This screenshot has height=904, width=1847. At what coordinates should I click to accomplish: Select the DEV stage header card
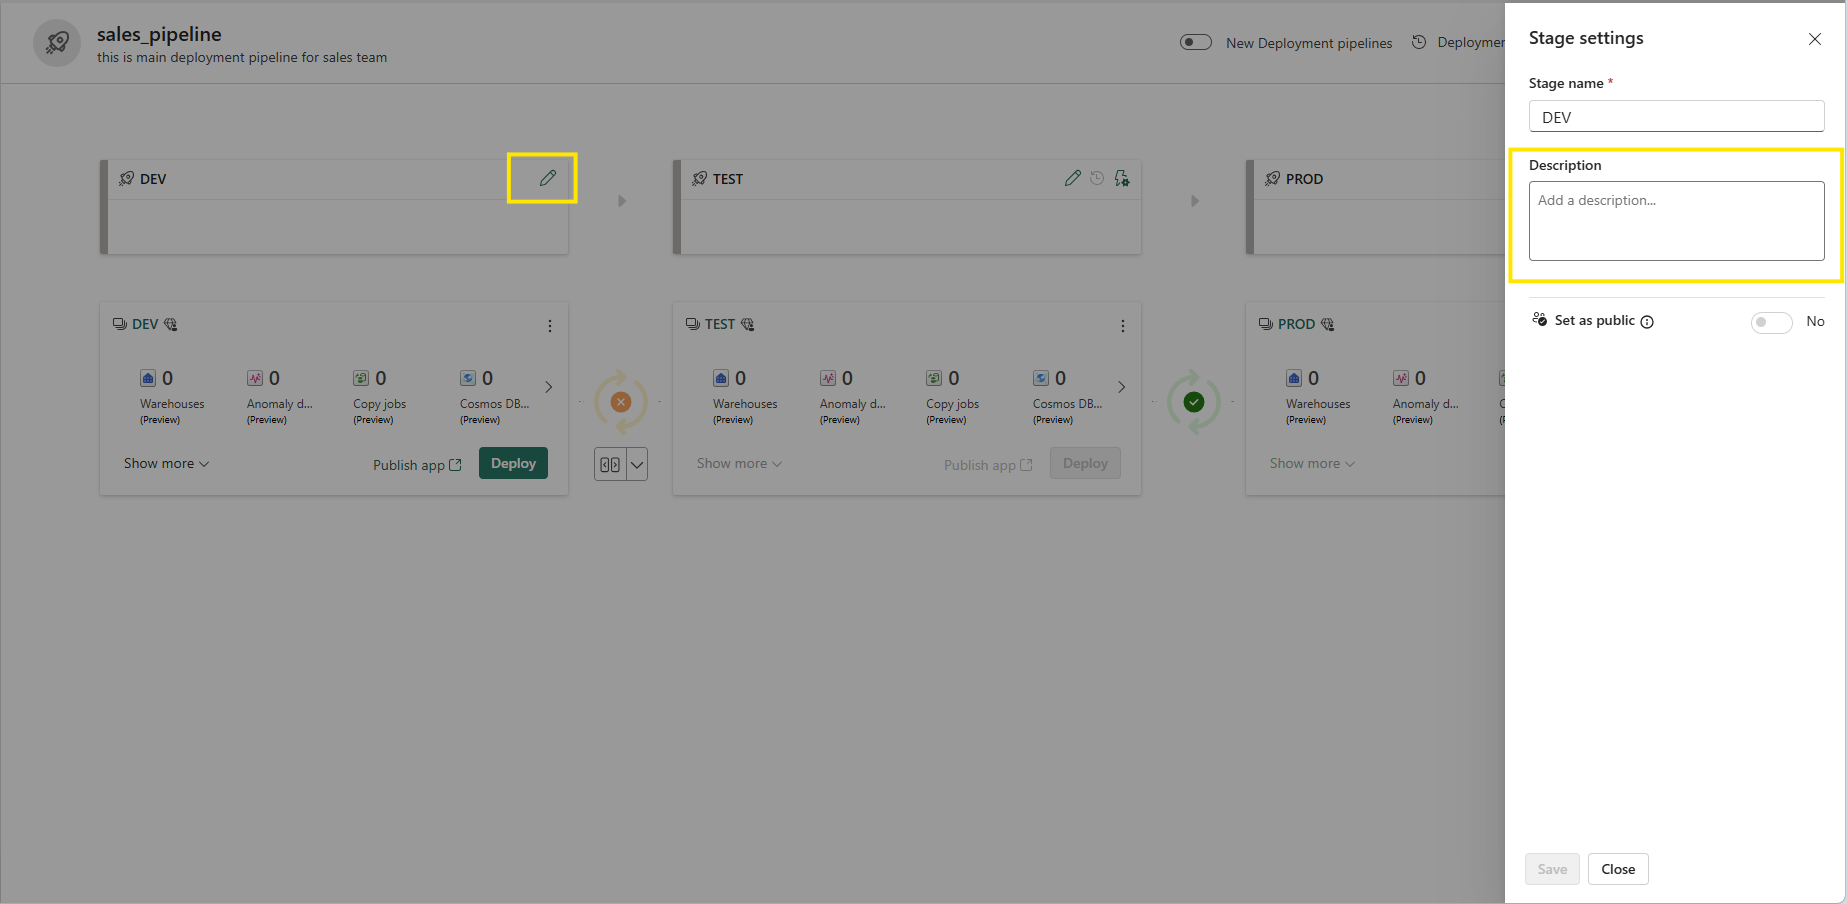334,207
